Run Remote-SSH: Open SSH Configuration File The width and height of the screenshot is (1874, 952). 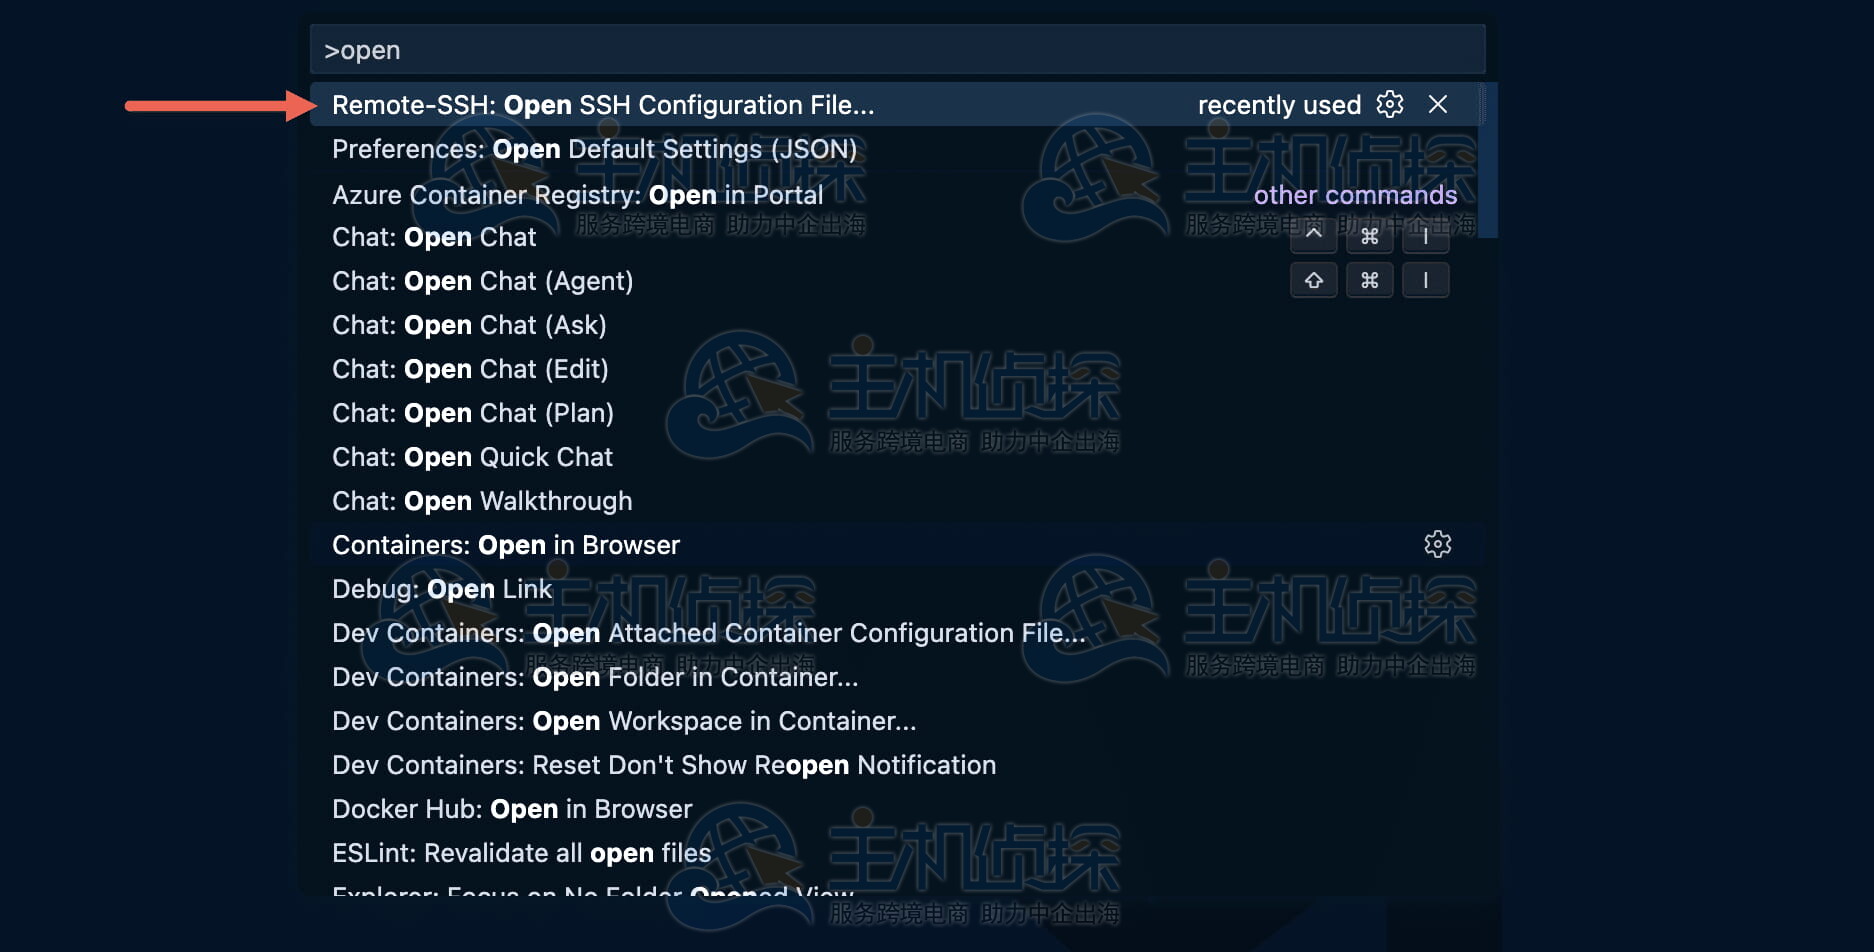tap(603, 105)
